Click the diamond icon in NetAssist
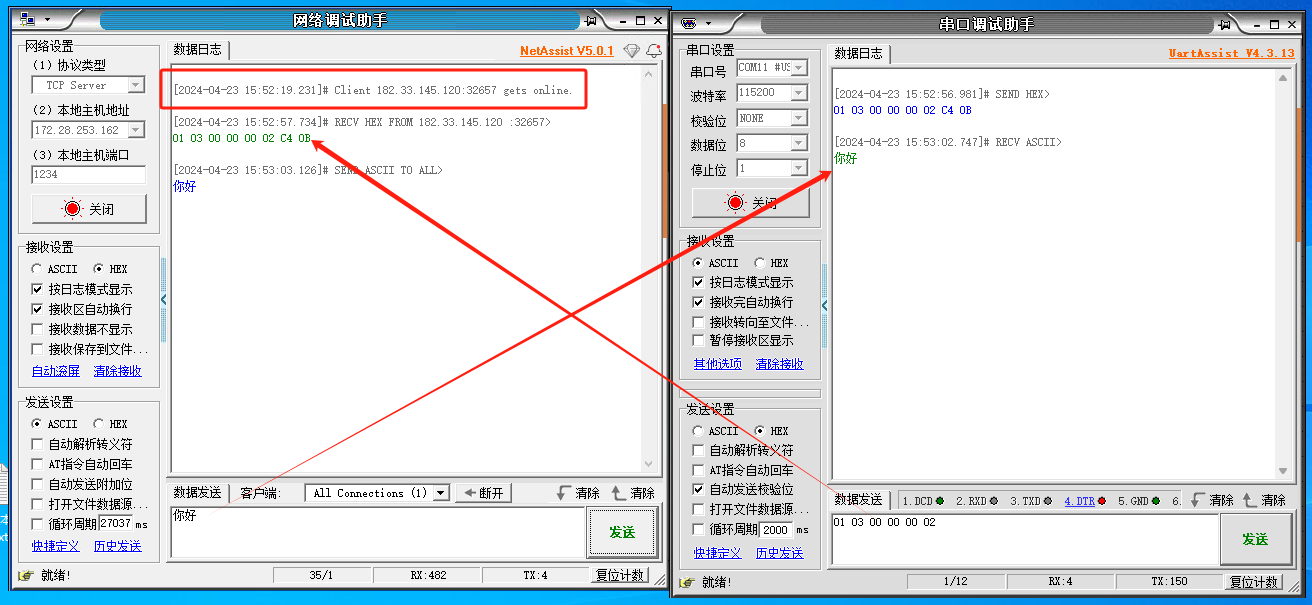 (631, 51)
